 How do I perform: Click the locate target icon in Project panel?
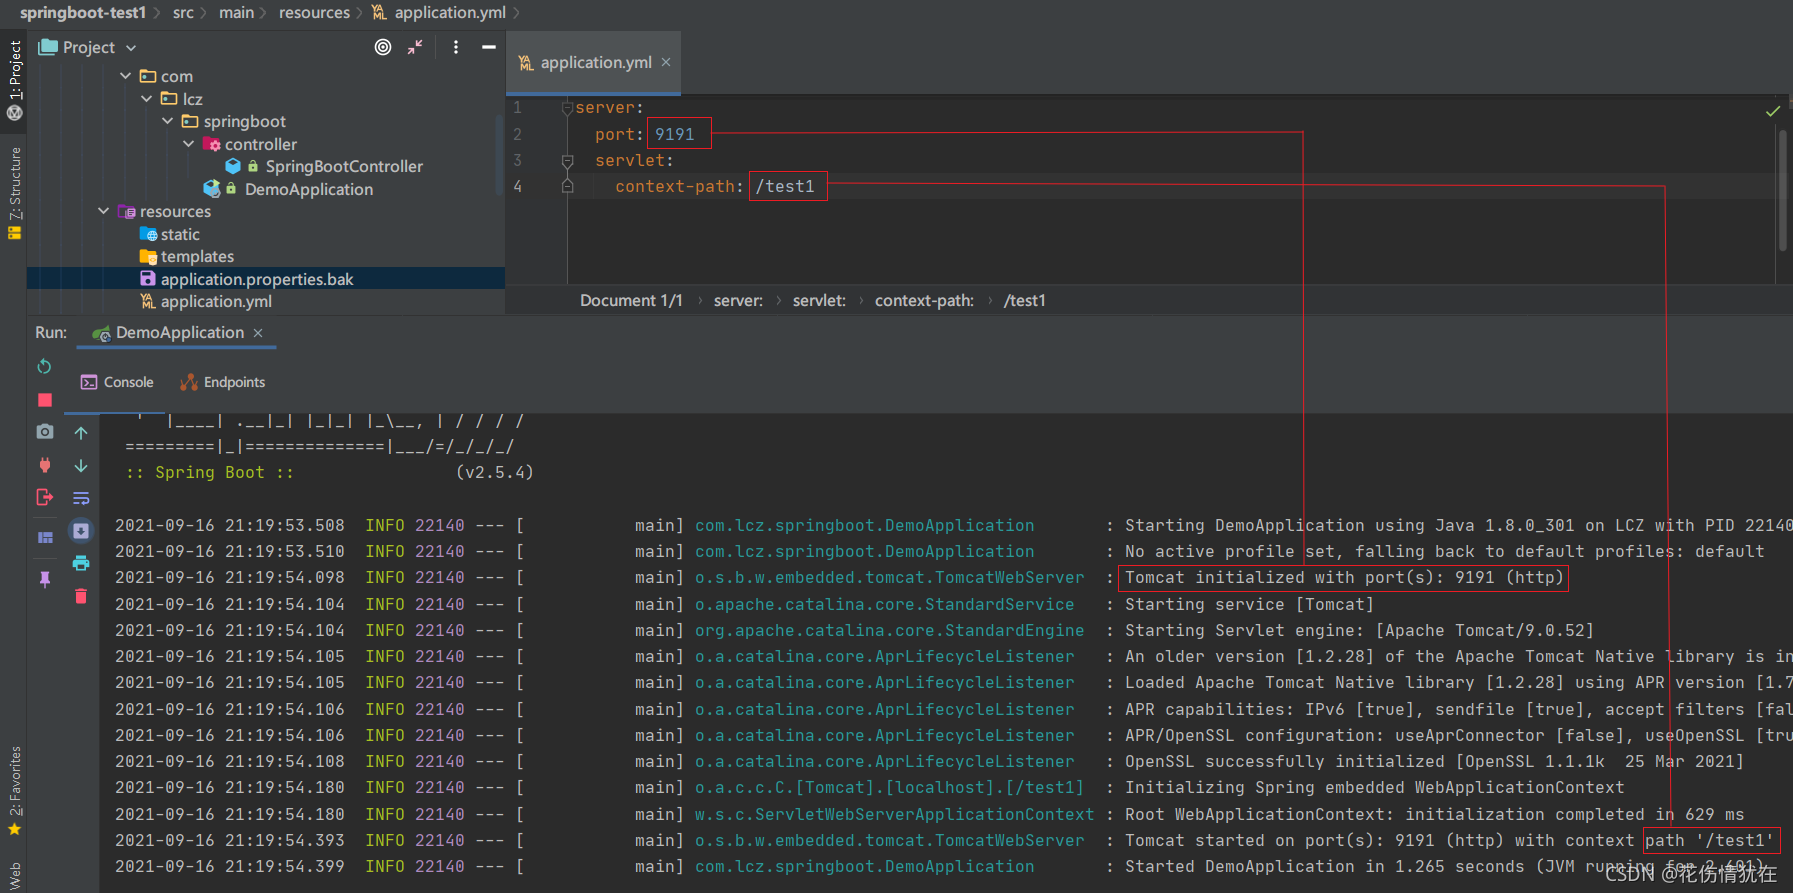(383, 47)
